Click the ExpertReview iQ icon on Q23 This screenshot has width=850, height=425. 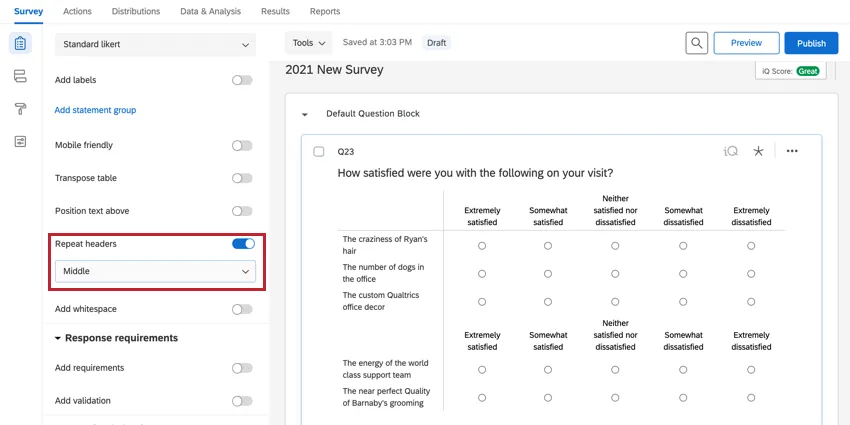(731, 151)
